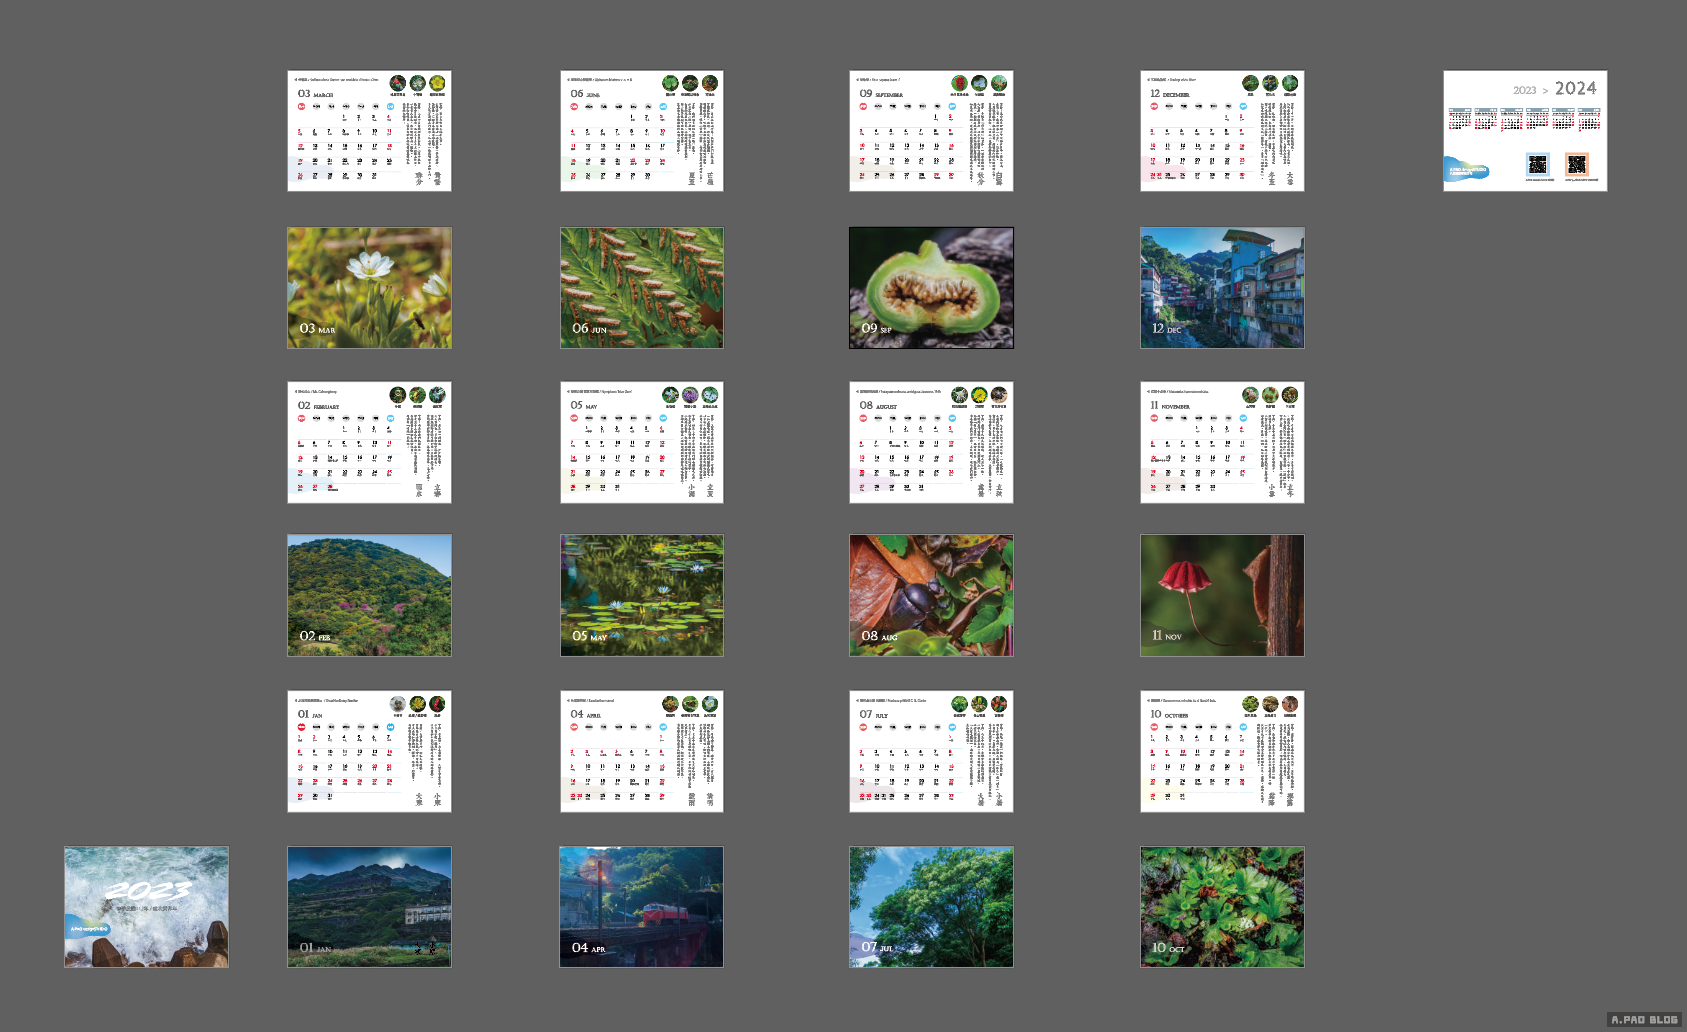Screen dimensions: 1687x1032
Task: Select the 12 DECEMBER calendar grid page
Action: 1222,131
